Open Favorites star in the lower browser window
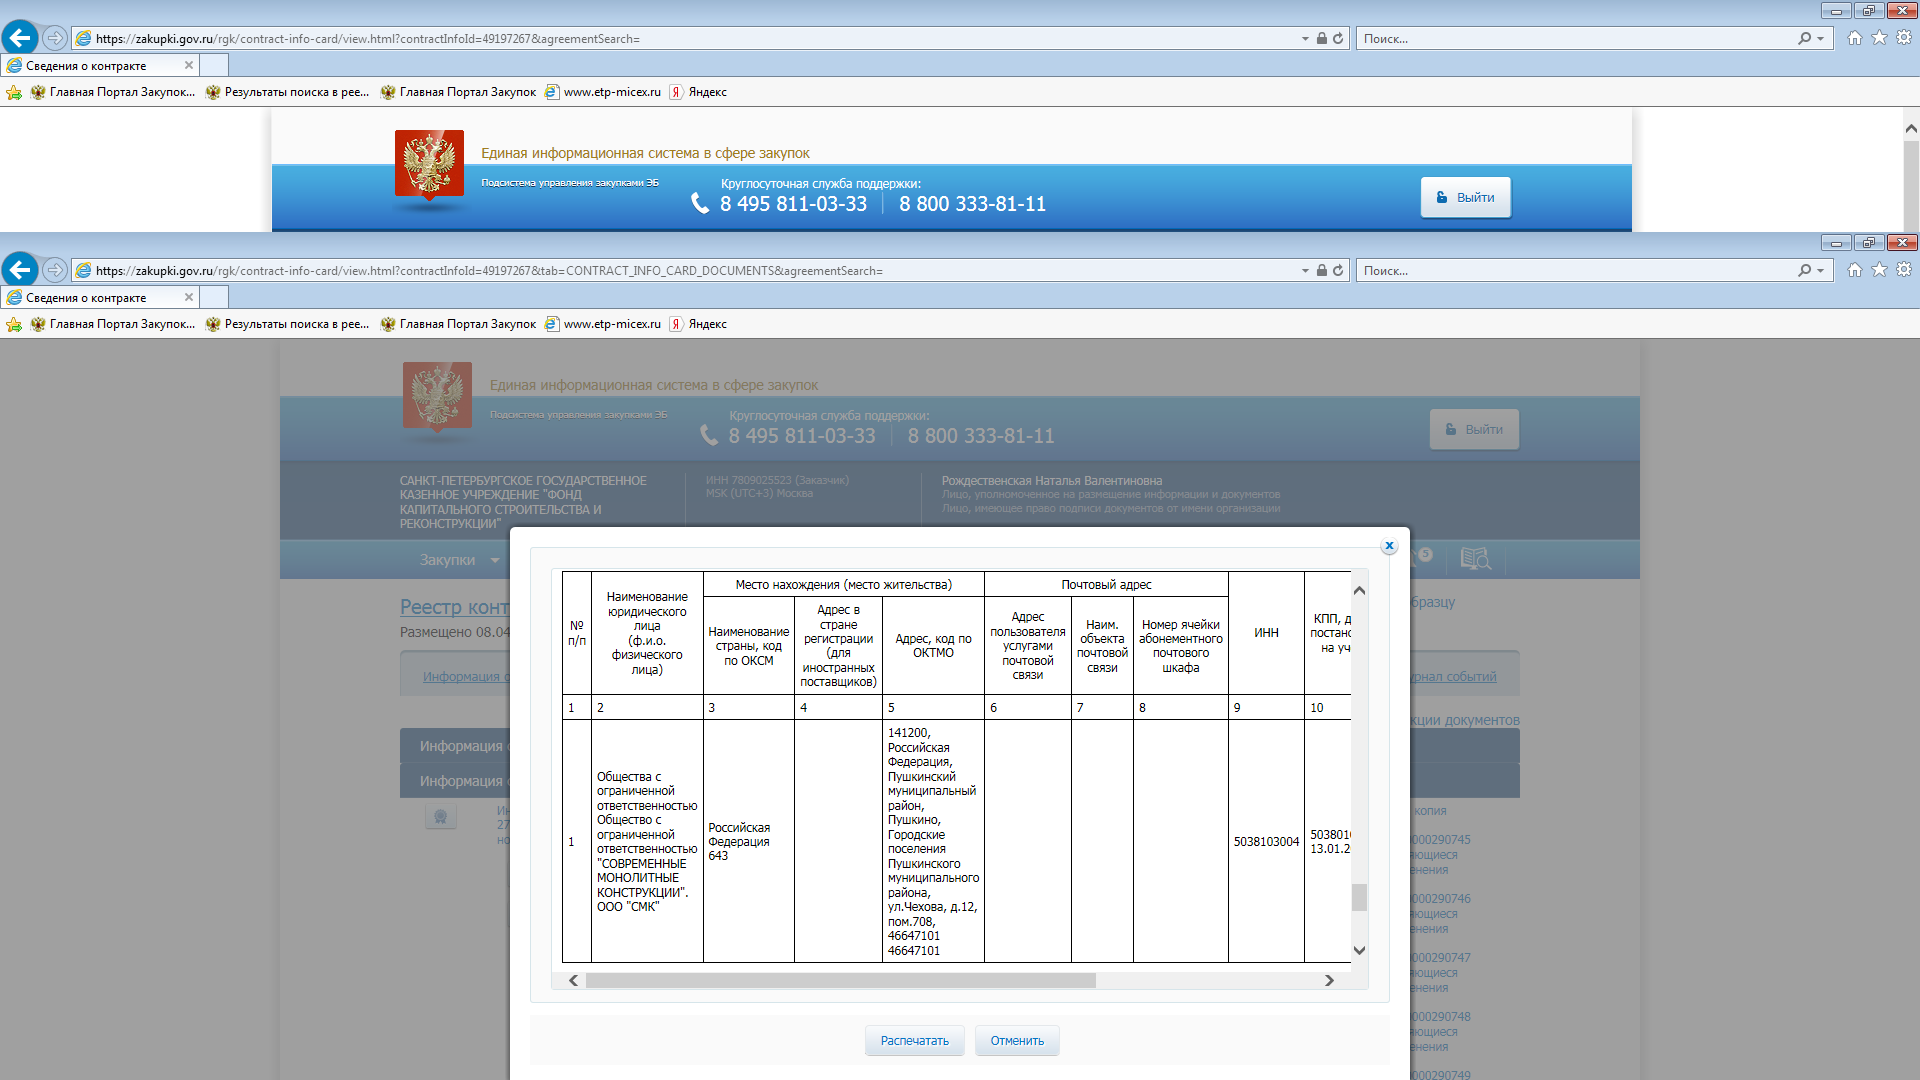 tap(1880, 270)
